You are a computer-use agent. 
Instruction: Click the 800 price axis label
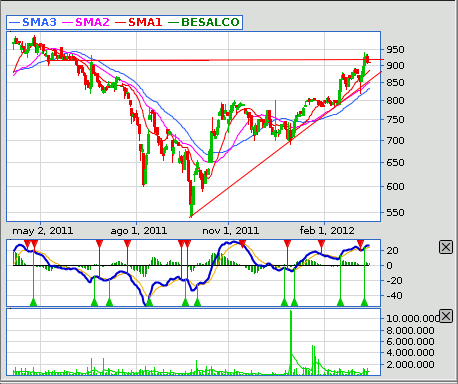395,100
